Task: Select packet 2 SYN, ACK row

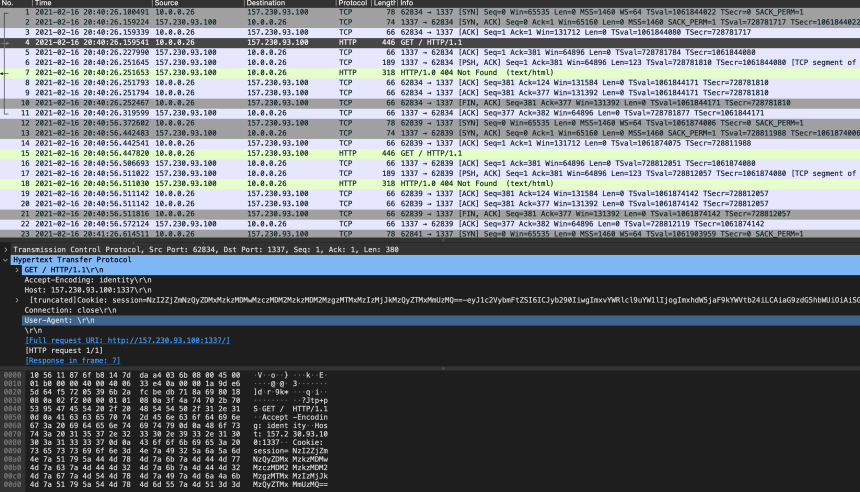Action: coord(430,22)
